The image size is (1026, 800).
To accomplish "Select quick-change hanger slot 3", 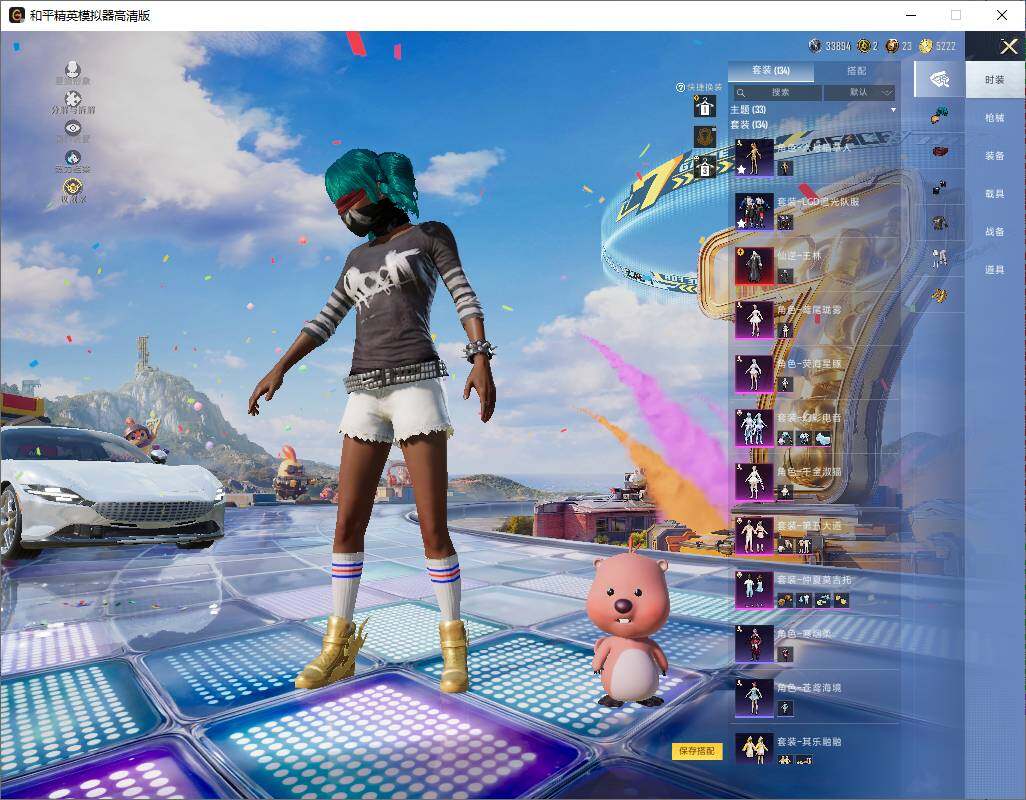I will pos(705,167).
